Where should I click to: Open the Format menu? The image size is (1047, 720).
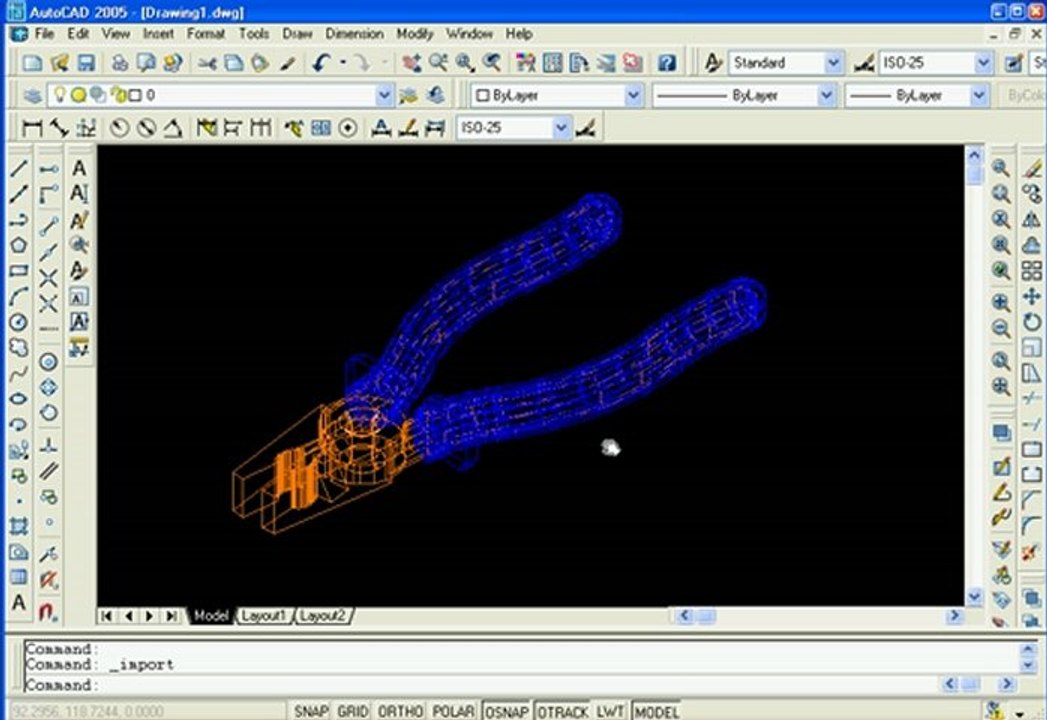point(206,33)
